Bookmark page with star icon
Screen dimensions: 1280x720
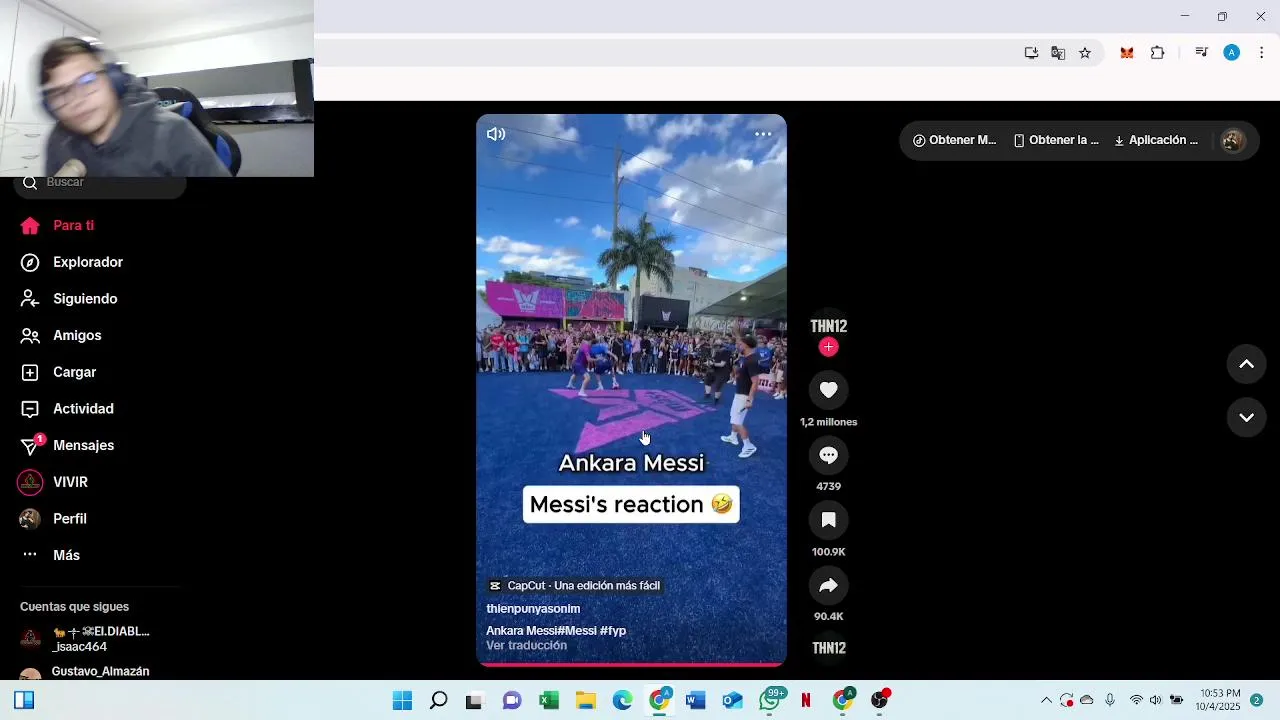(1085, 53)
